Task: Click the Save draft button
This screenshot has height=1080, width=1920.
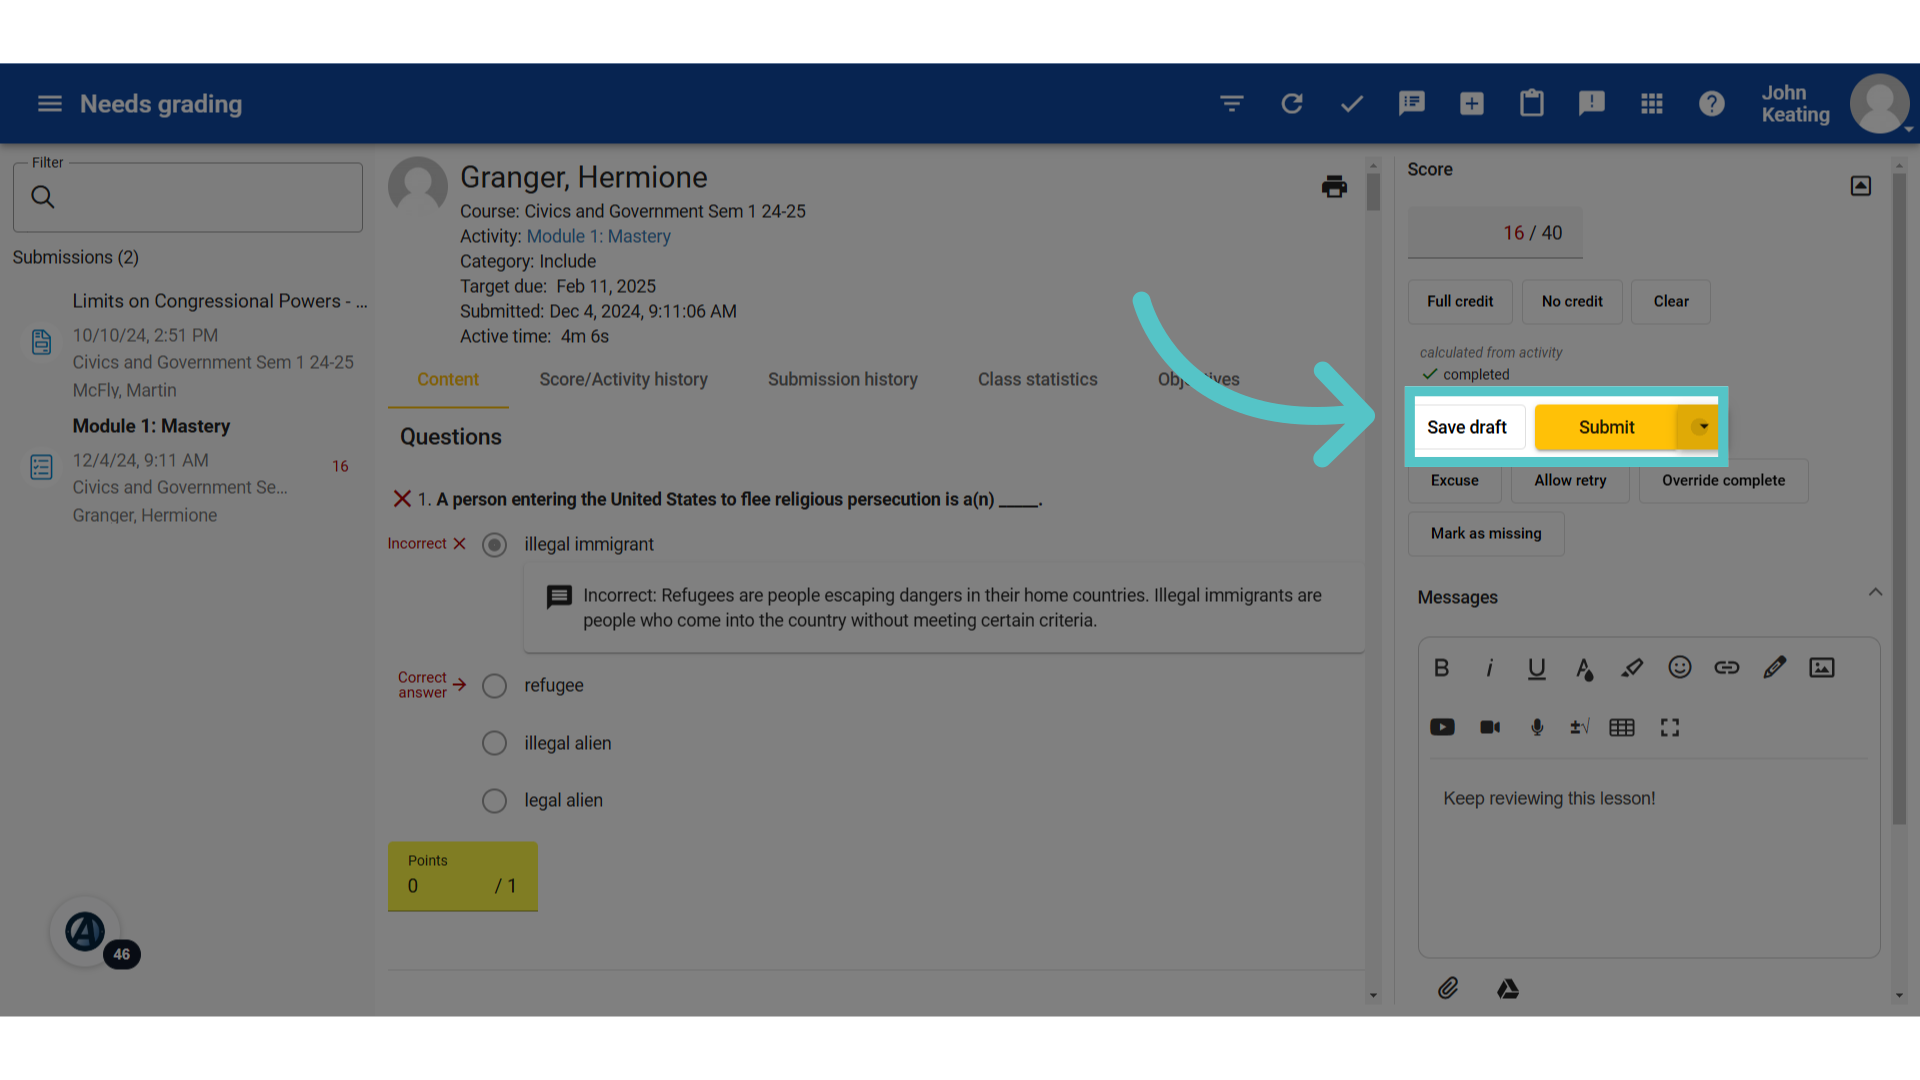Action: 1467,427
